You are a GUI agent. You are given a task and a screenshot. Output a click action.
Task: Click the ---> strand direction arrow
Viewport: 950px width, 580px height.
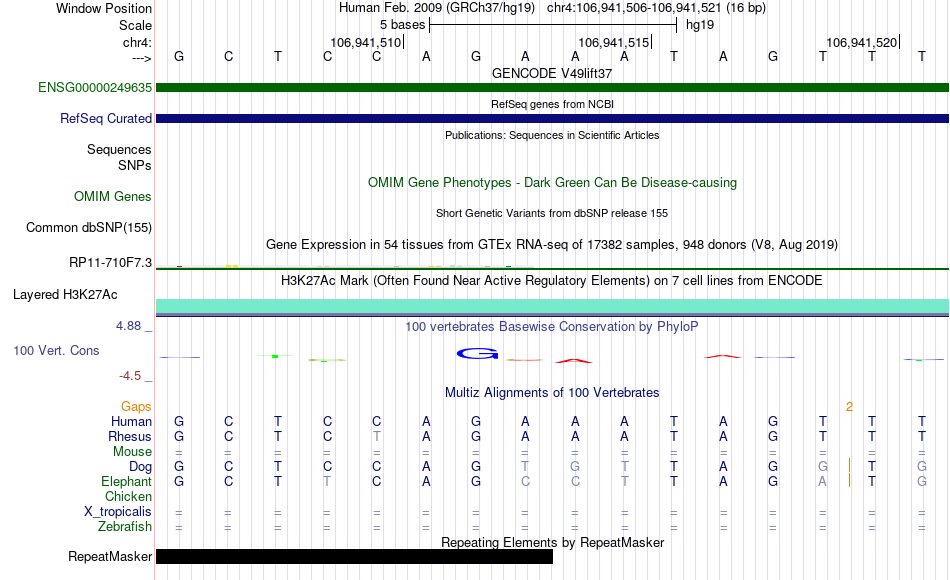click(x=141, y=58)
